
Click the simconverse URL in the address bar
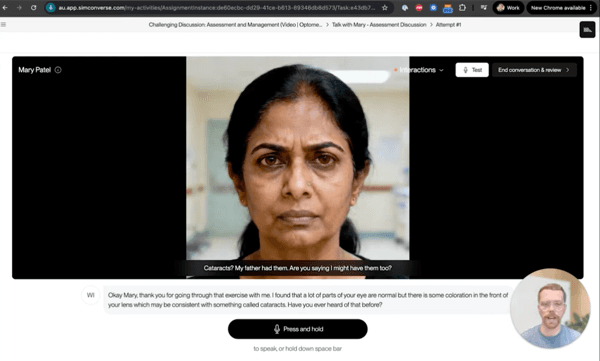[216, 8]
